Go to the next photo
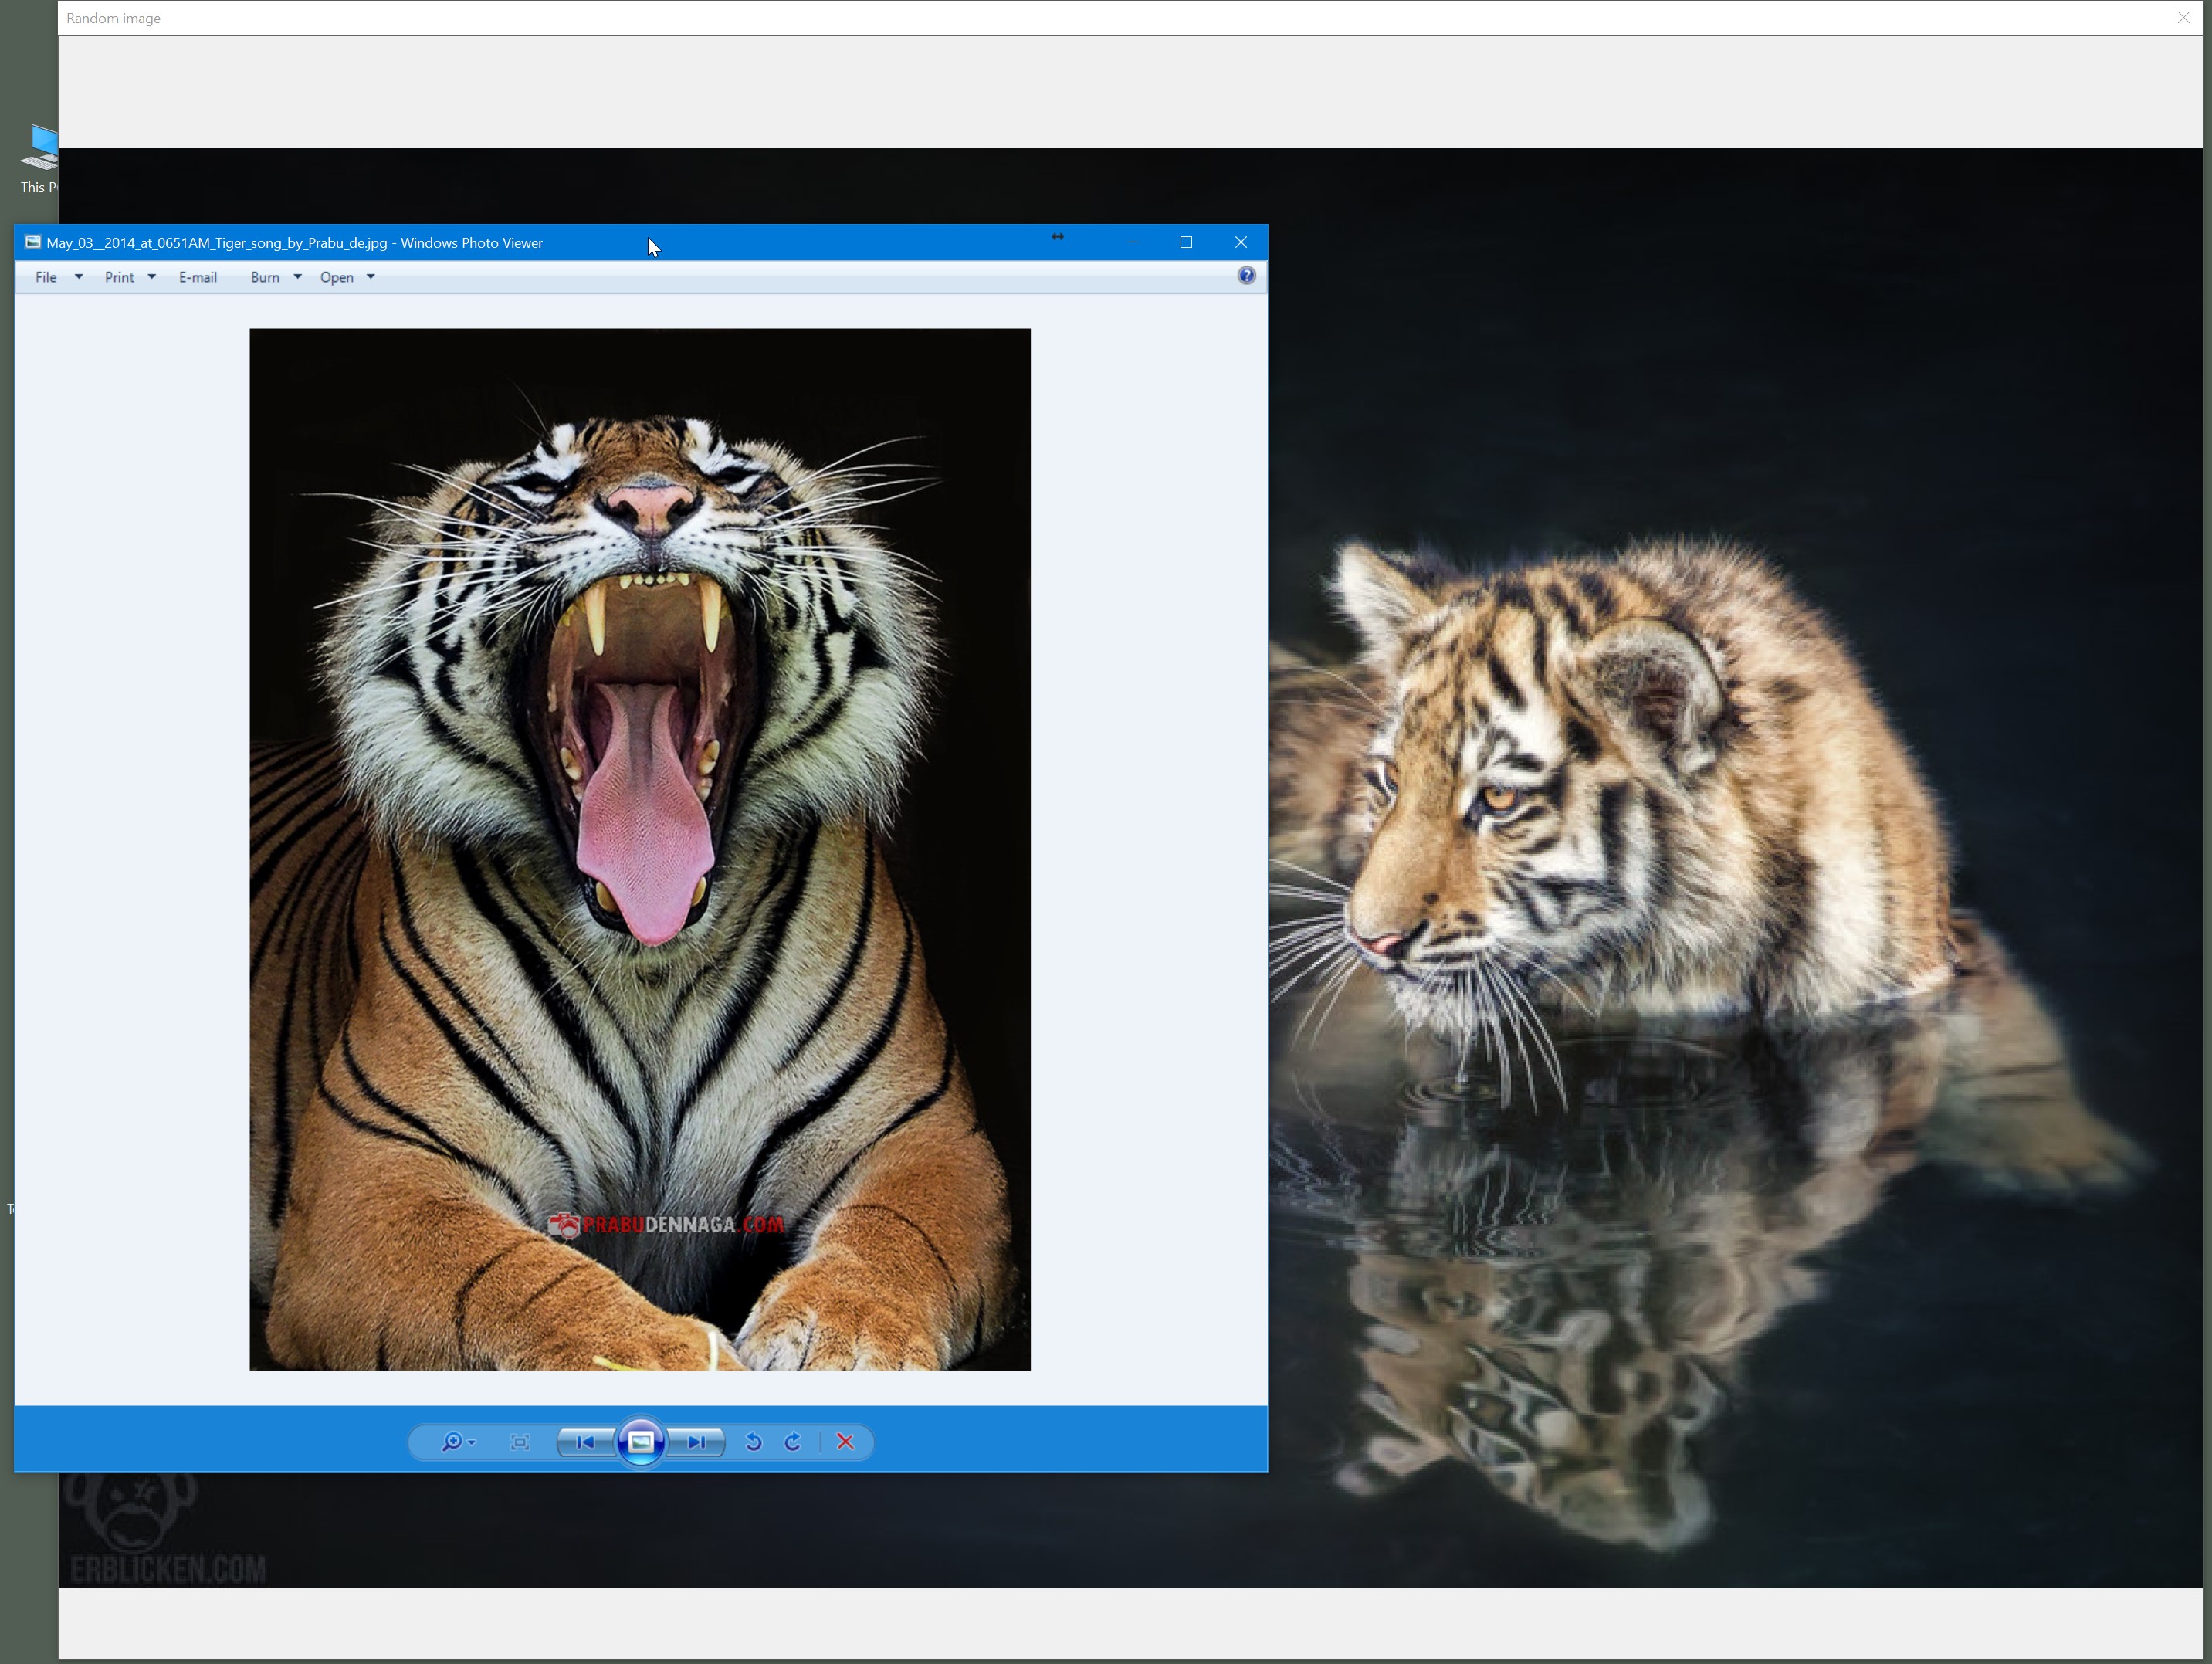 click(697, 1442)
